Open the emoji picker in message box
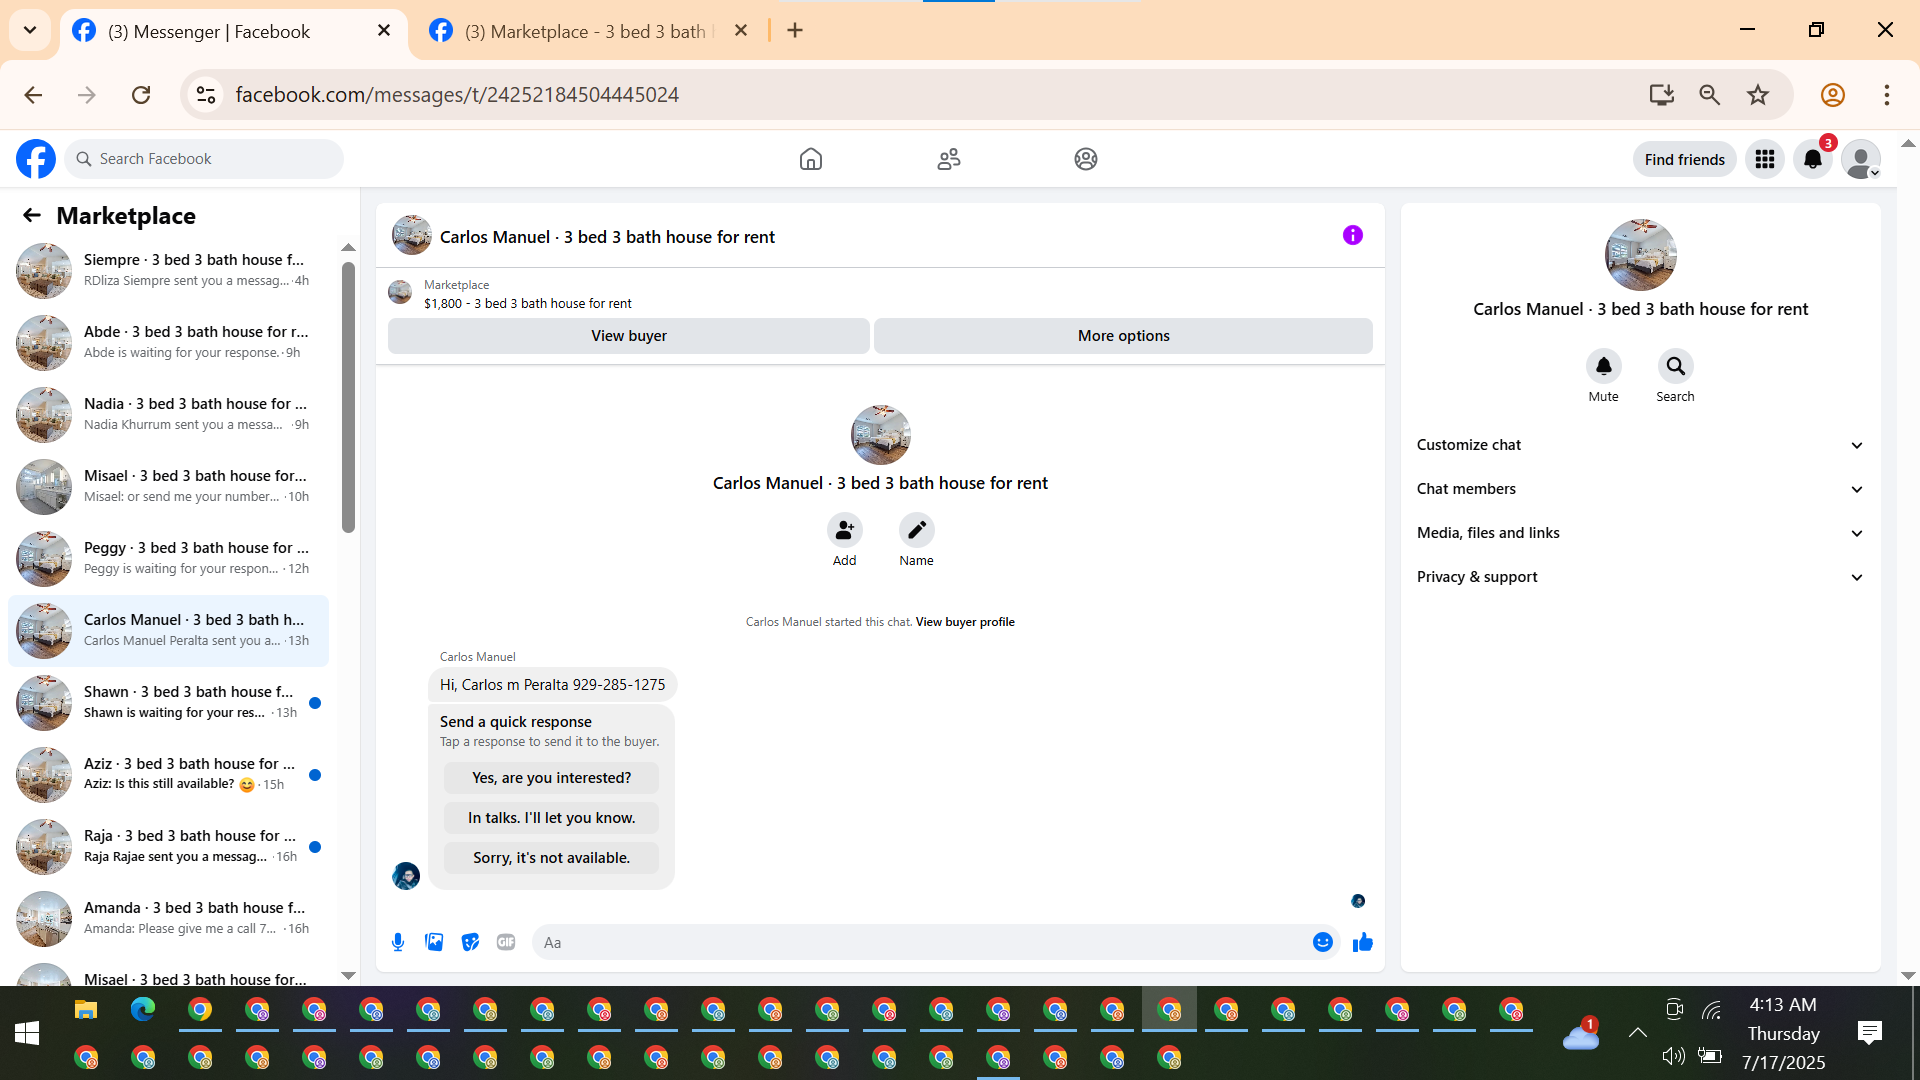 coord(1322,942)
